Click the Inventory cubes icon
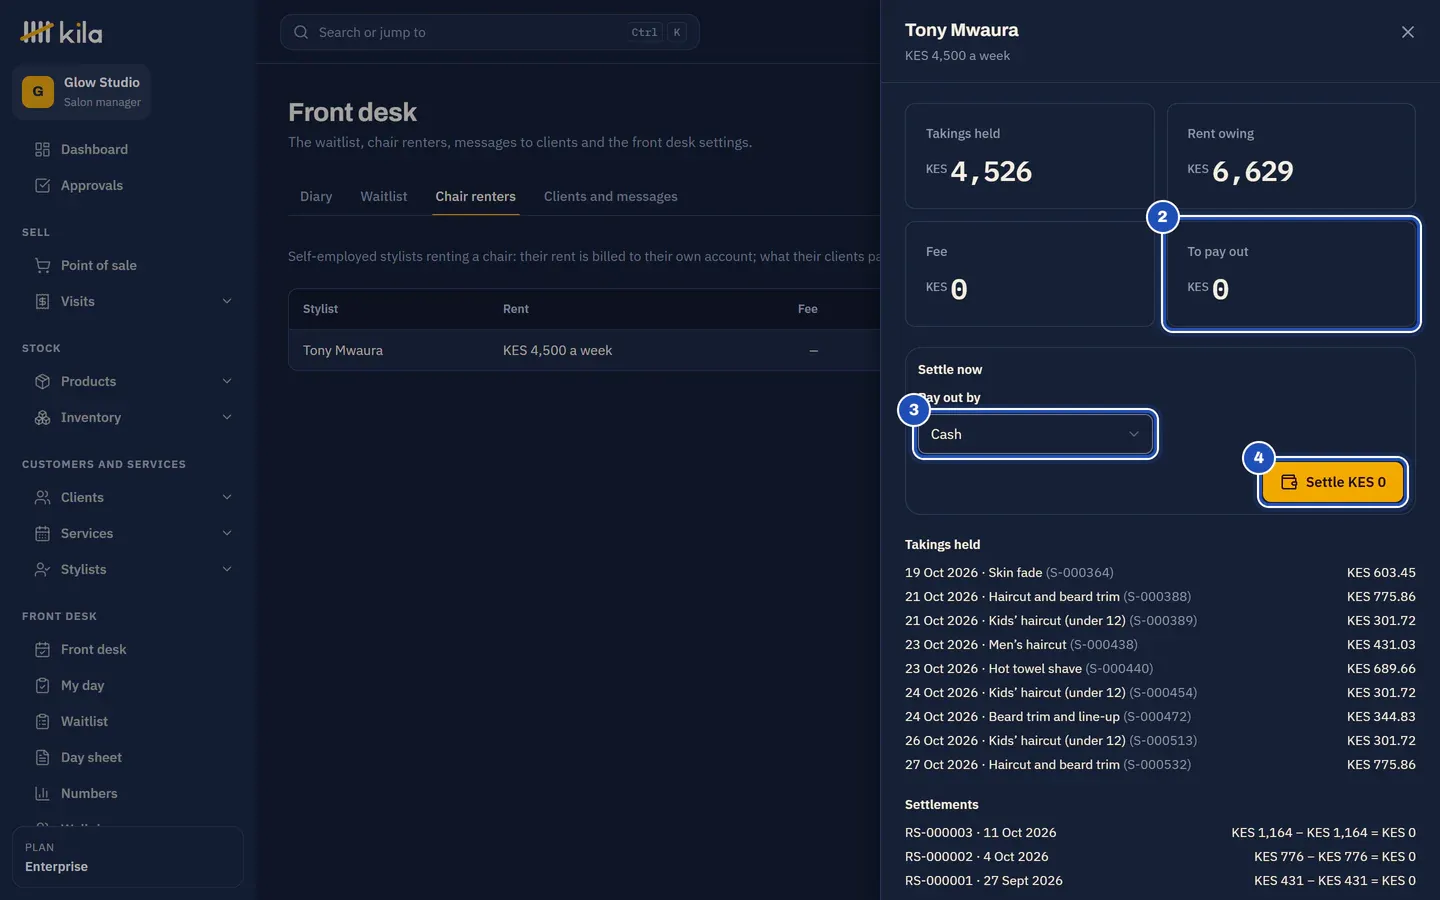Screen dimensions: 1440x900 pos(42,418)
